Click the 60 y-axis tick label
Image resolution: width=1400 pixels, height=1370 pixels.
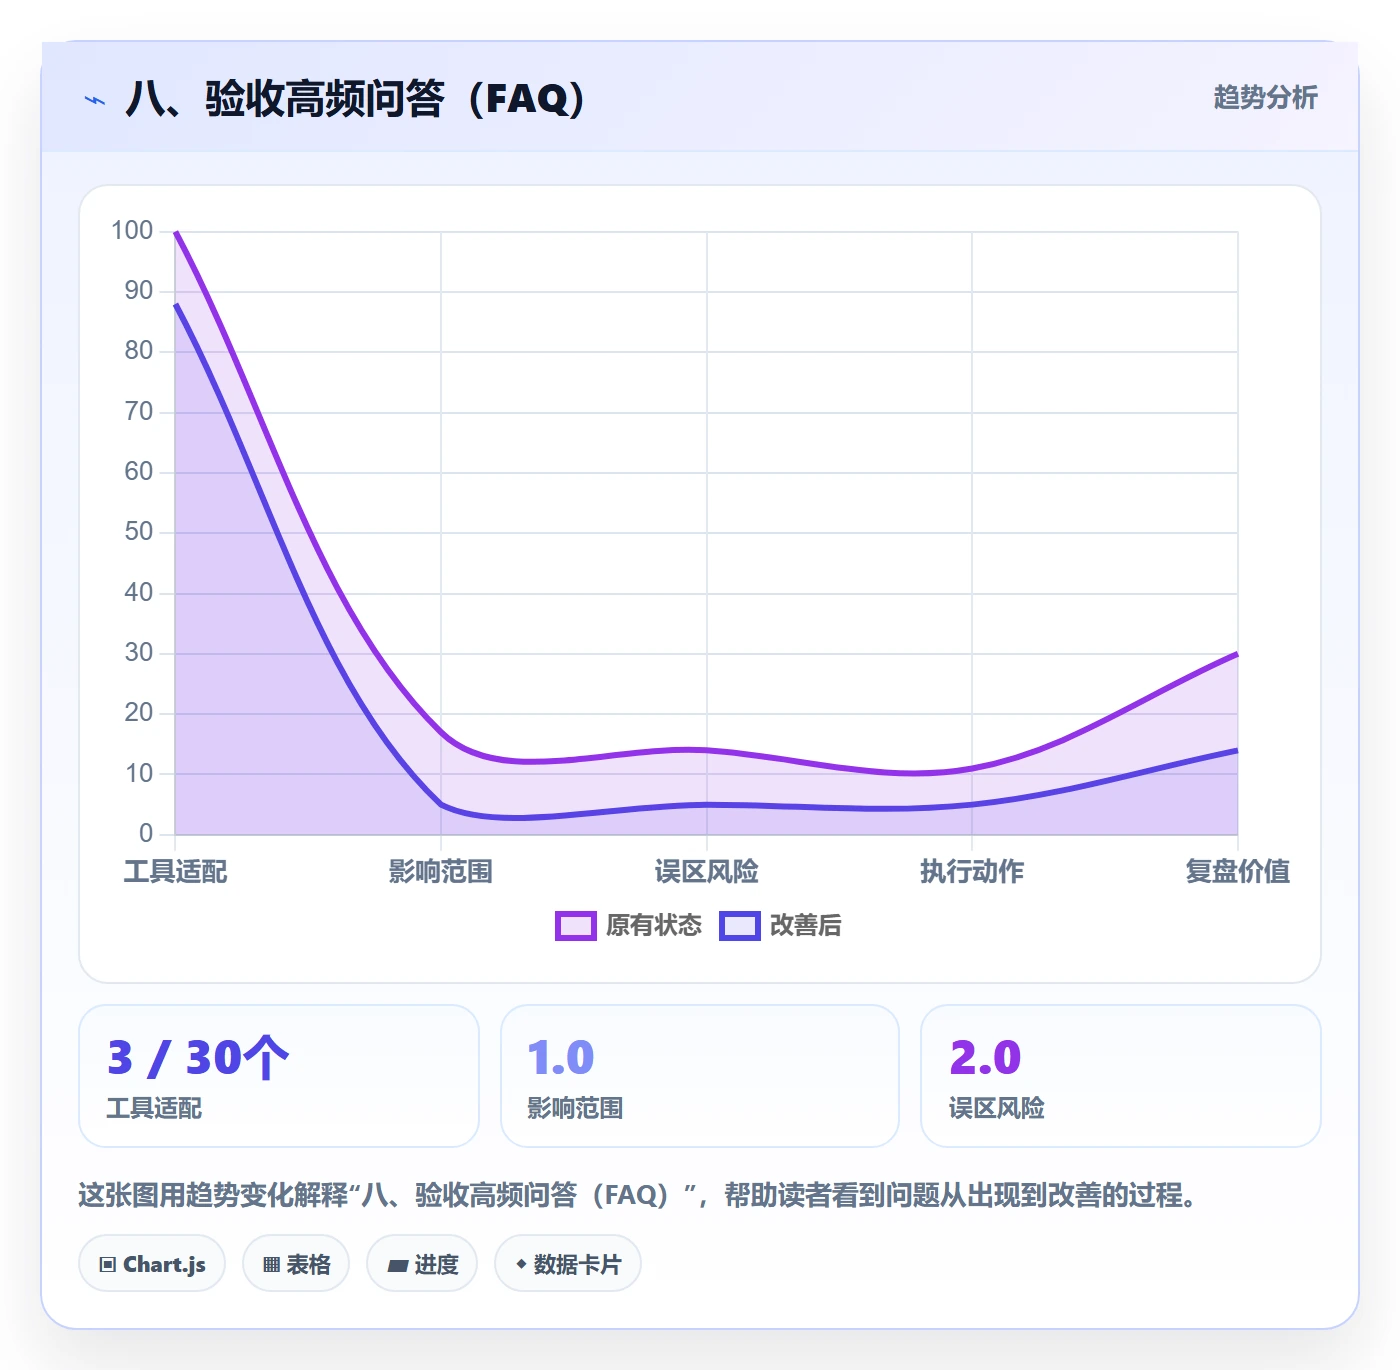point(139,471)
